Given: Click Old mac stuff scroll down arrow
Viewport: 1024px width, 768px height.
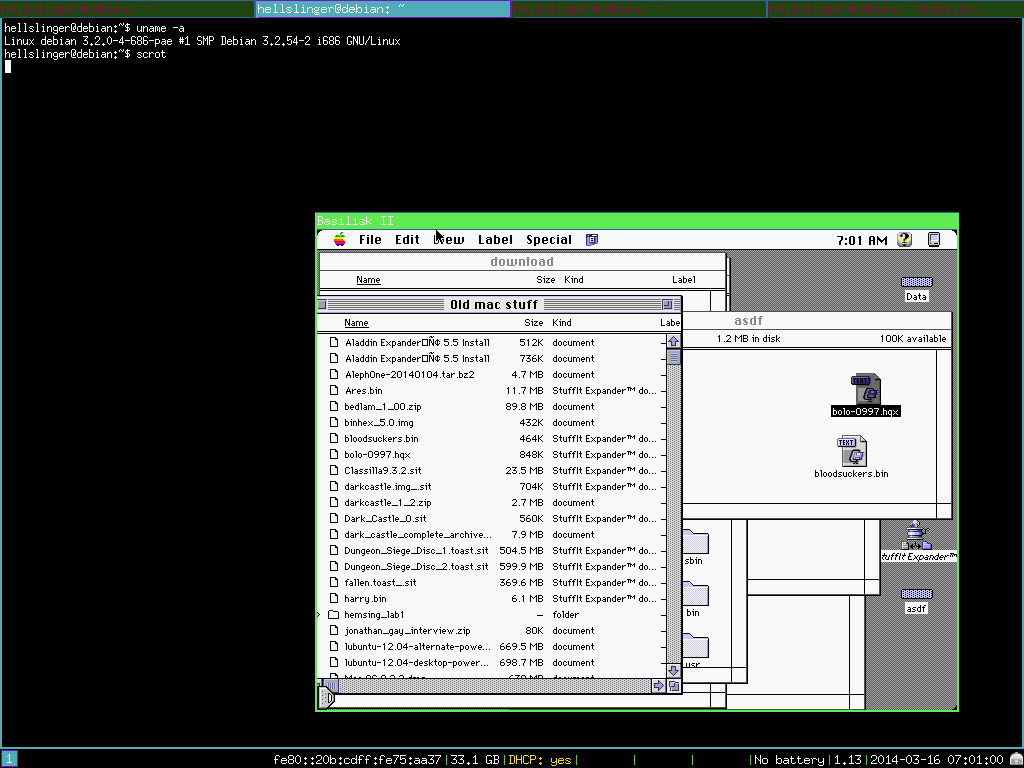Looking at the screenshot, I should tap(673, 671).
